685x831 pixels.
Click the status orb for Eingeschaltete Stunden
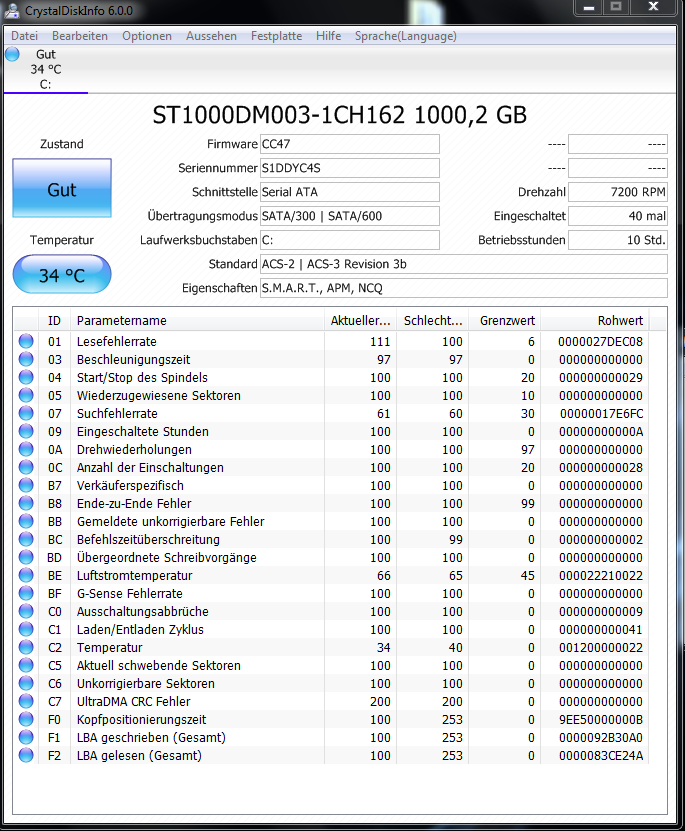click(x=26, y=431)
